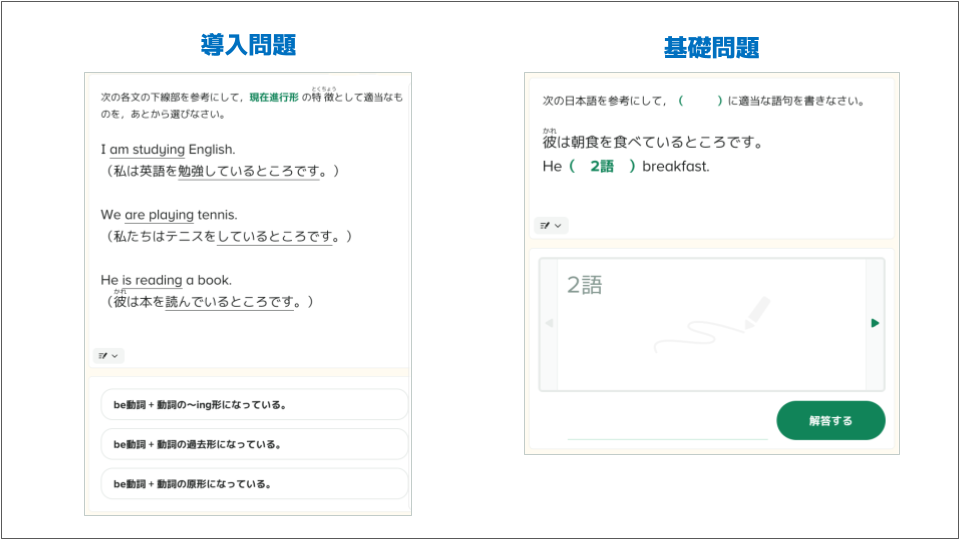Click sentence 'I am studying English.'
Viewport: 960px width, 540px height.
click(x=168, y=149)
